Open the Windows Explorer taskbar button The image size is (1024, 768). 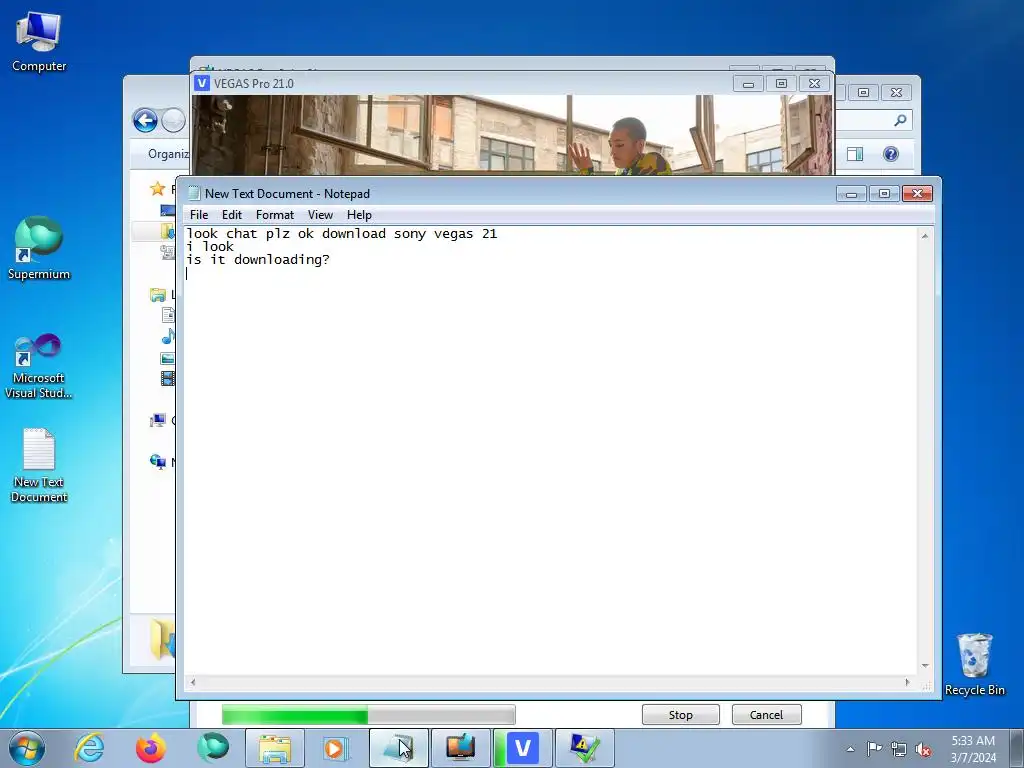tap(275, 748)
